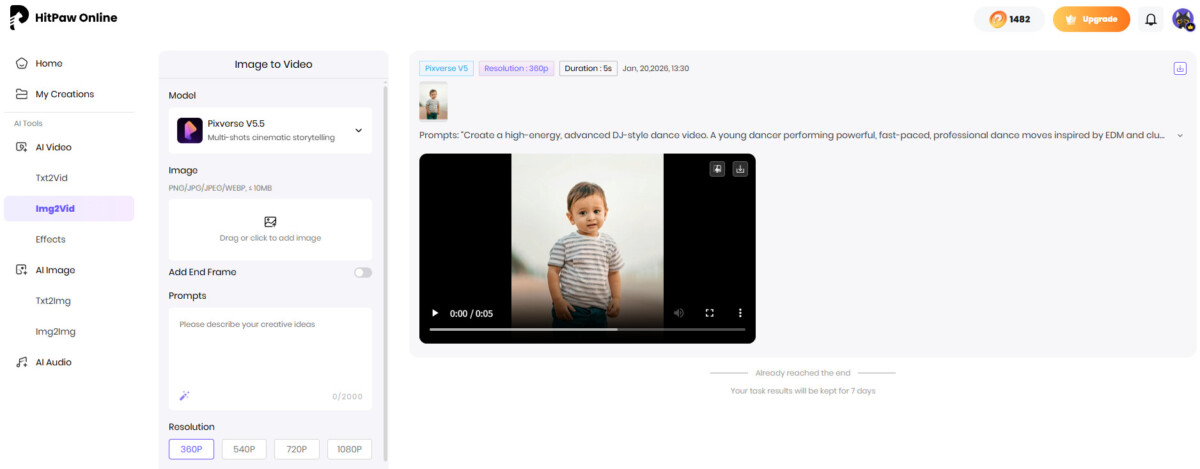The image size is (1200, 469).
Task: Download the task result via top-right icon
Action: [1180, 68]
